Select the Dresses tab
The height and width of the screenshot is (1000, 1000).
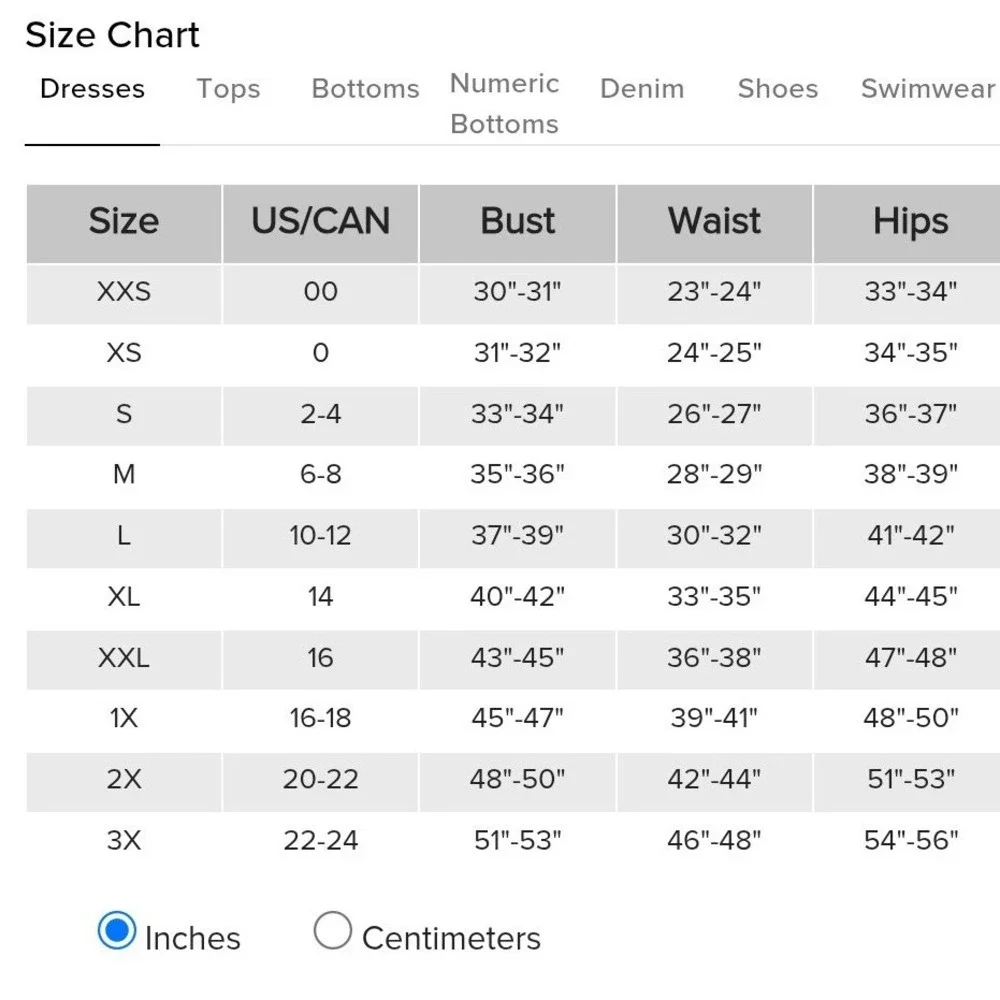coord(92,89)
